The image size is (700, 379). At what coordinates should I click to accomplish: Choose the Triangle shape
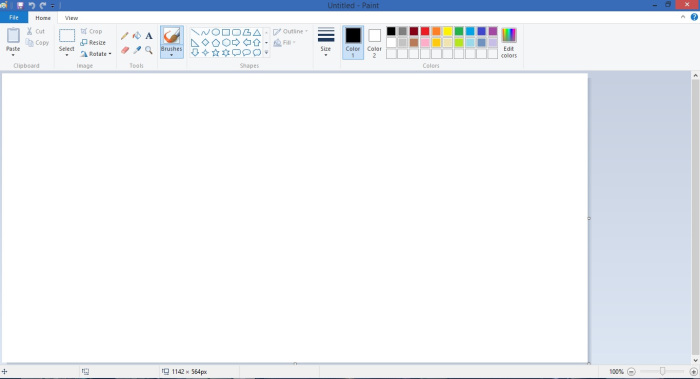click(x=257, y=32)
